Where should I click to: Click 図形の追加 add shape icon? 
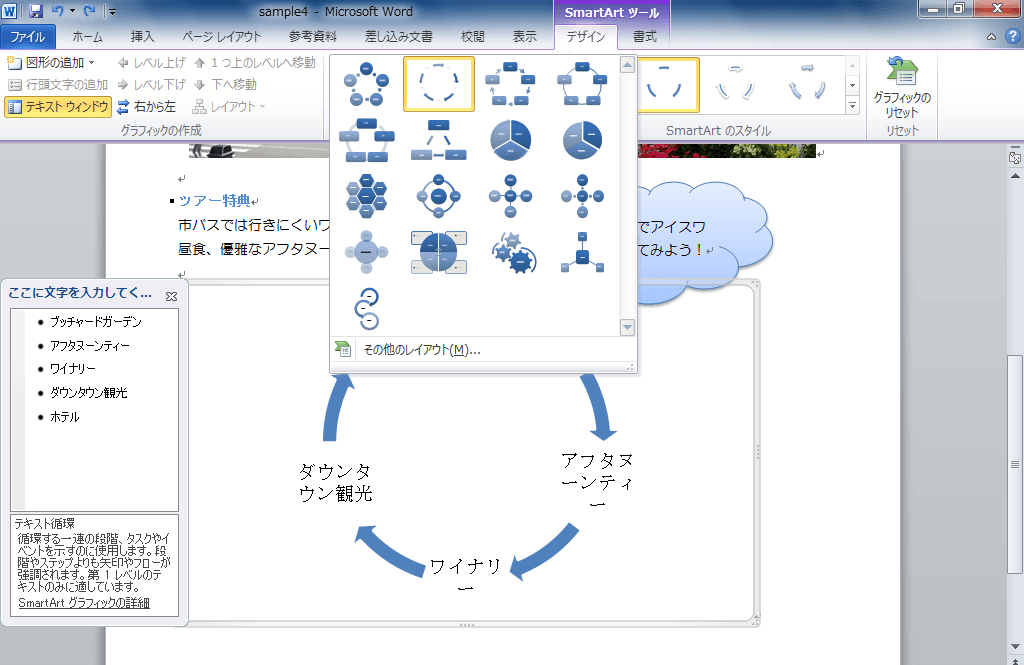(x=14, y=63)
